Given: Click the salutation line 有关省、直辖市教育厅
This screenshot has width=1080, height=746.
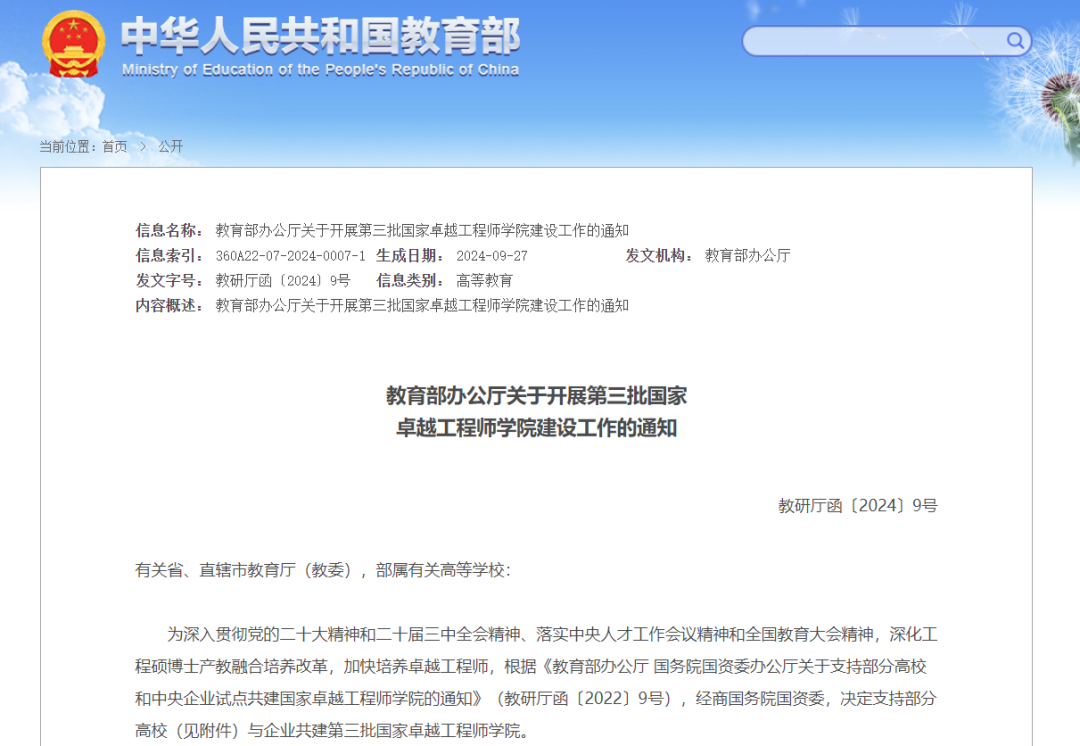Looking at the screenshot, I should point(322,570).
